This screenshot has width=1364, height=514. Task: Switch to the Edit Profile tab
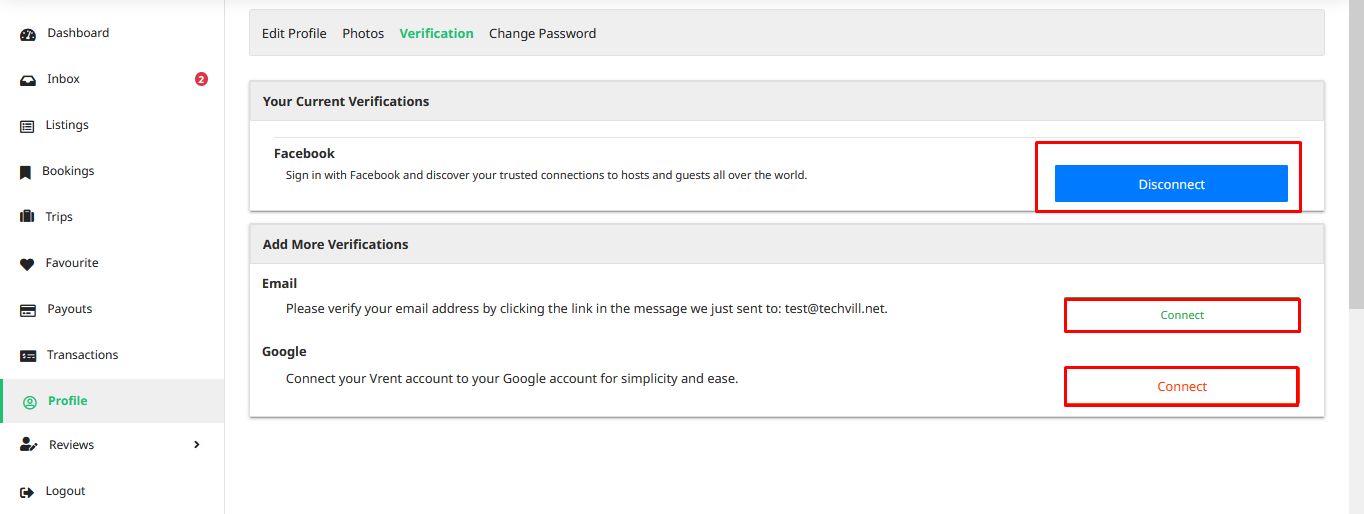coord(294,33)
